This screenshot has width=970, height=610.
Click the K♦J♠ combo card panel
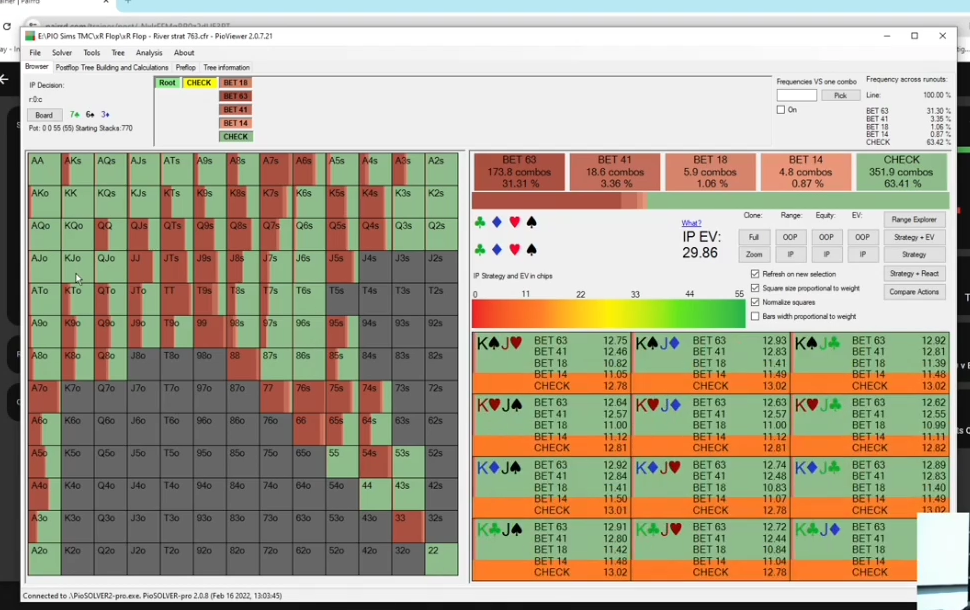click(552, 488)
